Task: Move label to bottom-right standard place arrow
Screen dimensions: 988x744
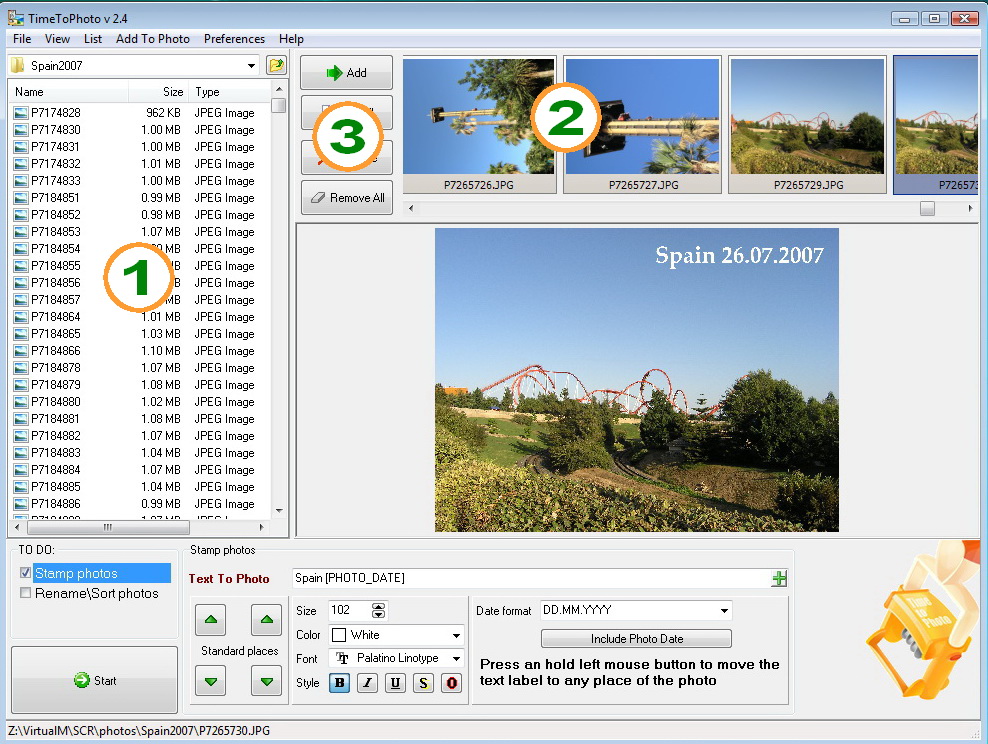Action: point(267,681)
